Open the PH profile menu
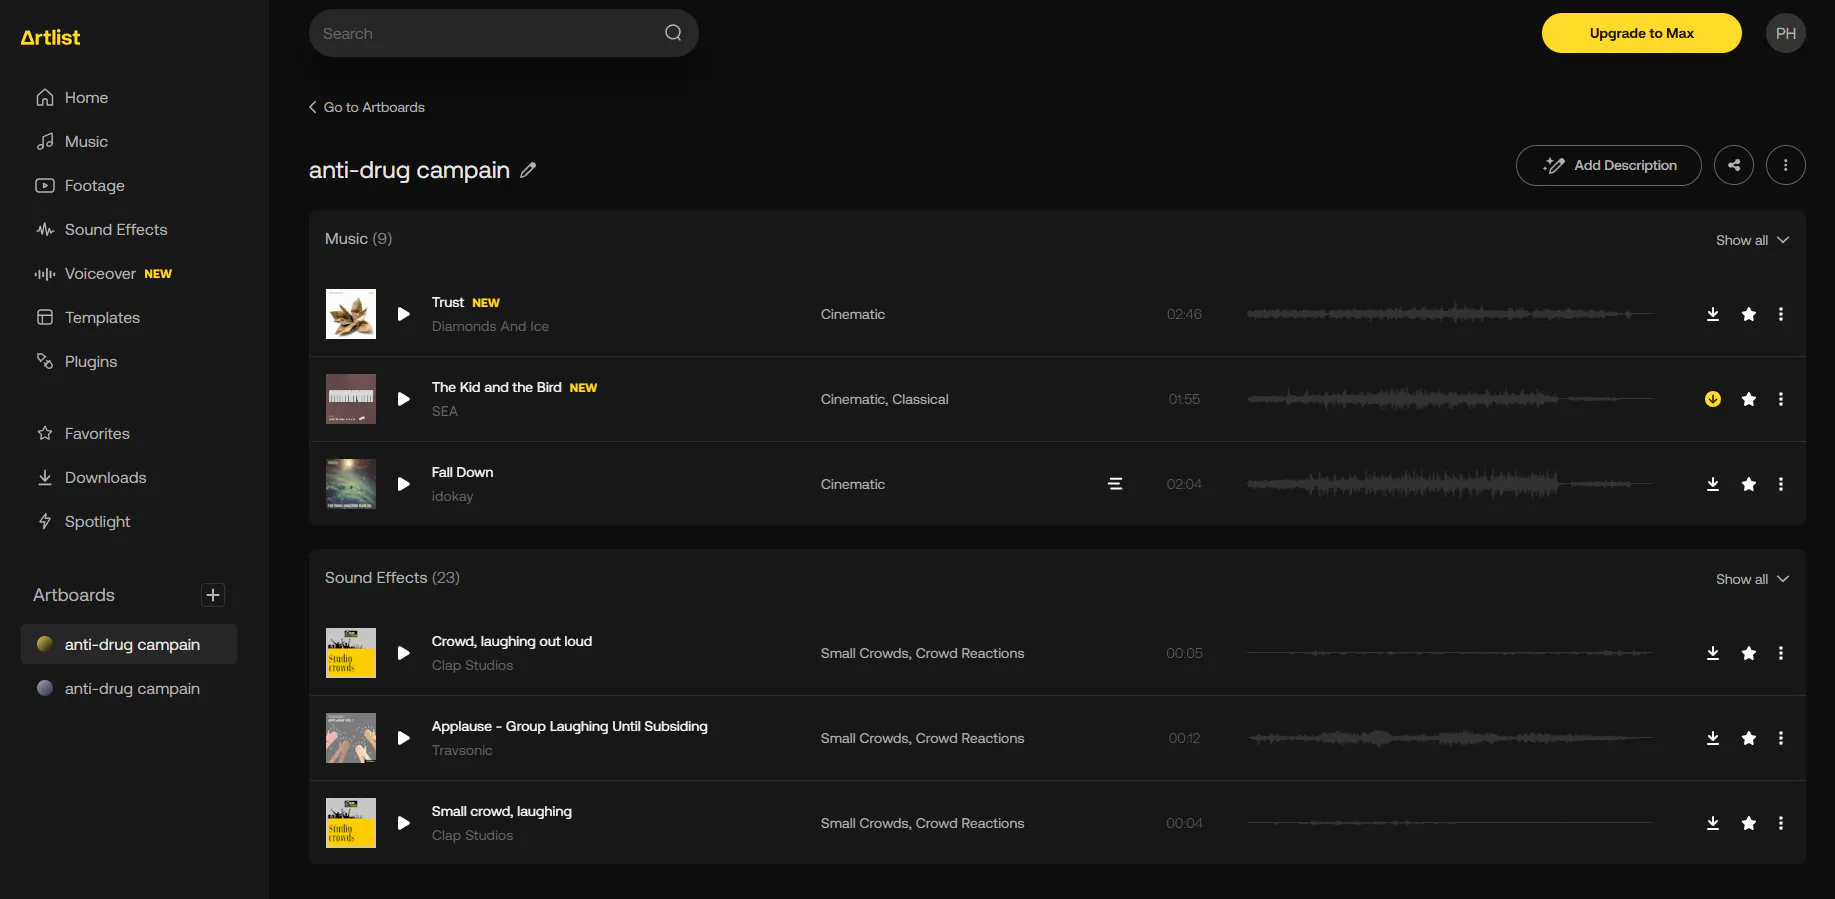The image size is (1835, 899). tap(1785, 33)
